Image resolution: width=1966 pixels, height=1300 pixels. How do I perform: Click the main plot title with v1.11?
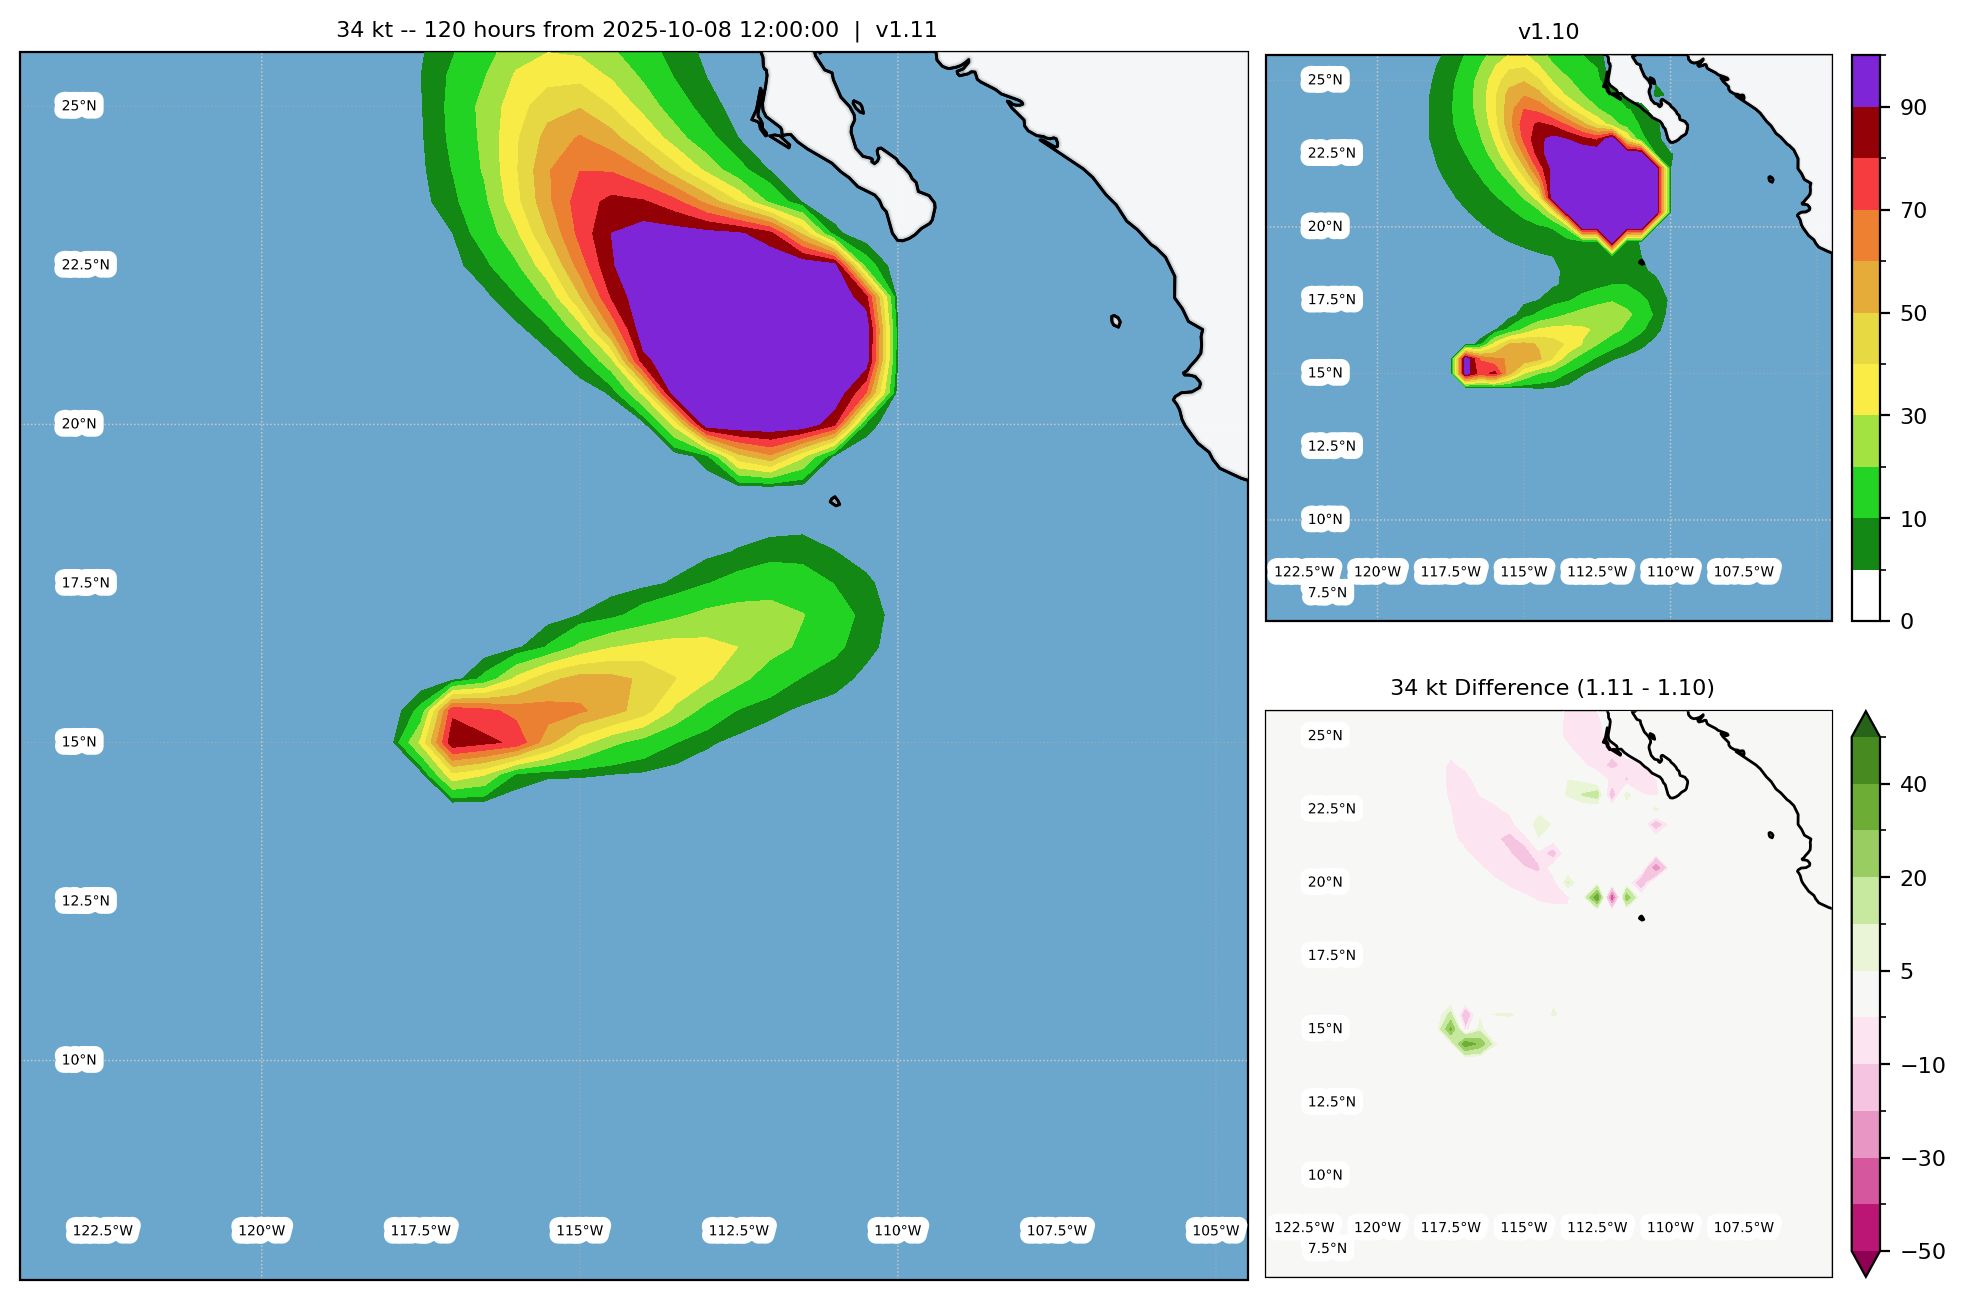click(x=636, y=30)
